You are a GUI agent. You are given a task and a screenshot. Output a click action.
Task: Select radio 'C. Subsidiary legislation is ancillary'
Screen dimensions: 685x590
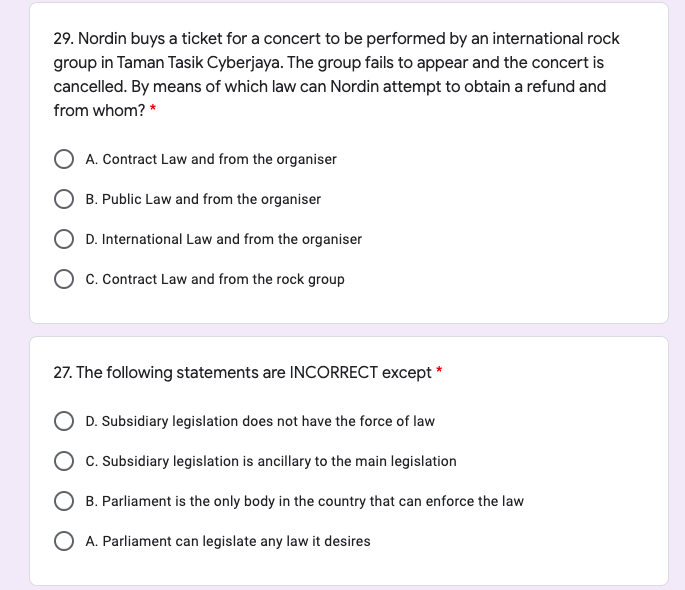click(64, 461)
